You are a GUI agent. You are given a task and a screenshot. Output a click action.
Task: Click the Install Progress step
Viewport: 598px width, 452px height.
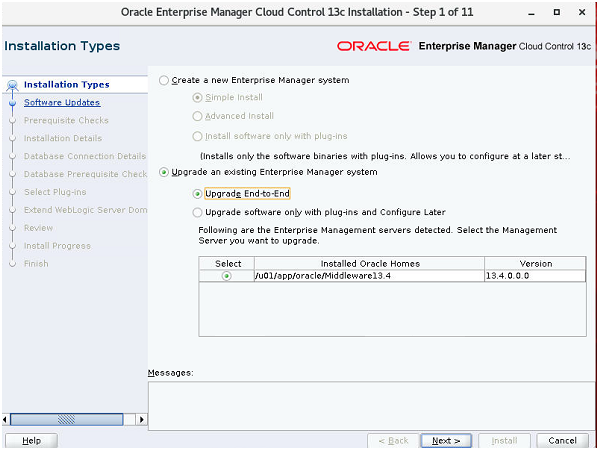(58, 246)
